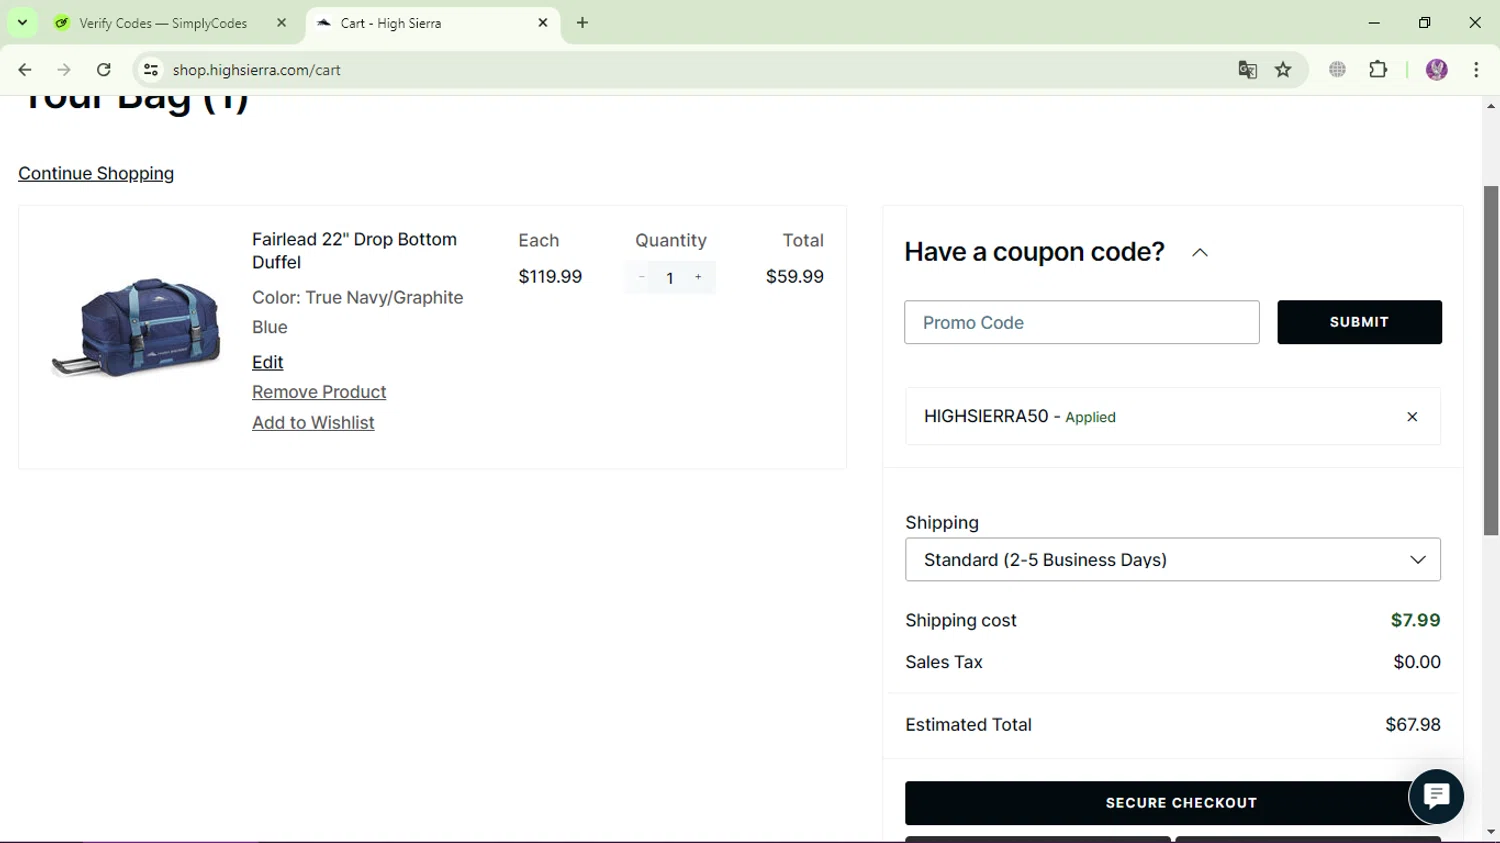Translate this page icon

[x=1247, y=70]
